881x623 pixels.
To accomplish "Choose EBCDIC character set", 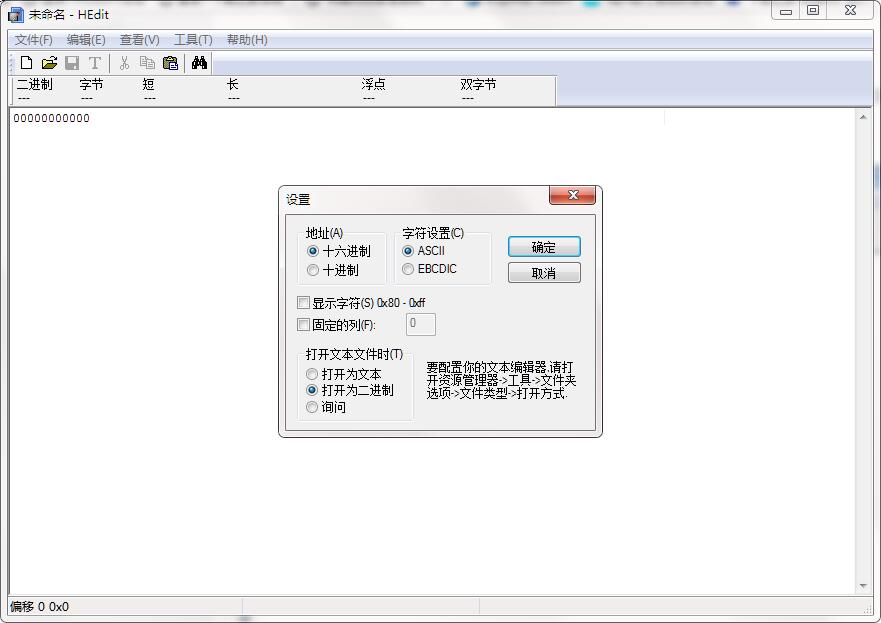I will pyautogui.click(x=429, y=269).
